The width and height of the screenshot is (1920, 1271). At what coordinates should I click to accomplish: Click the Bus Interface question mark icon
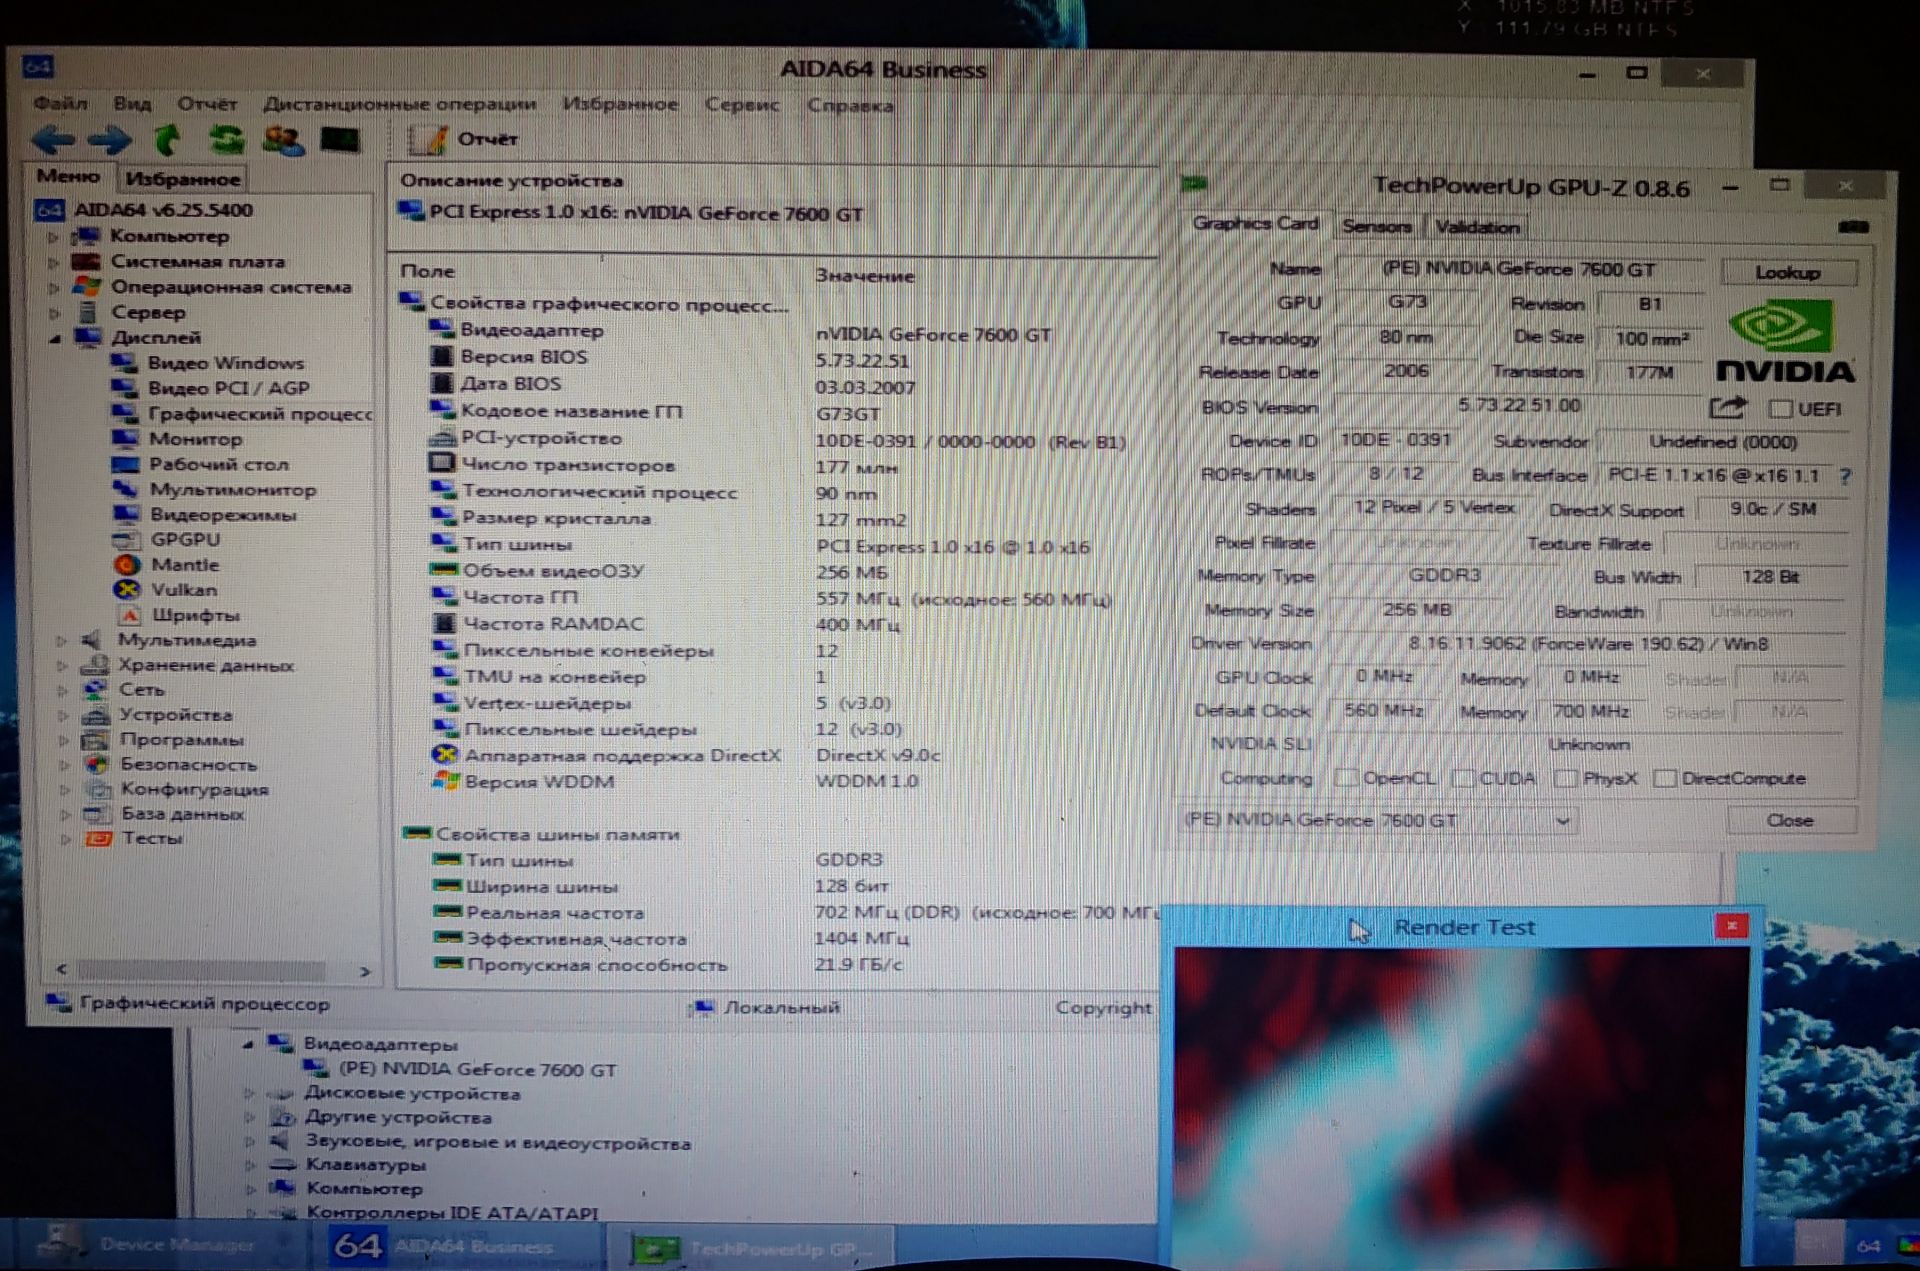[x=1845, y=477]
